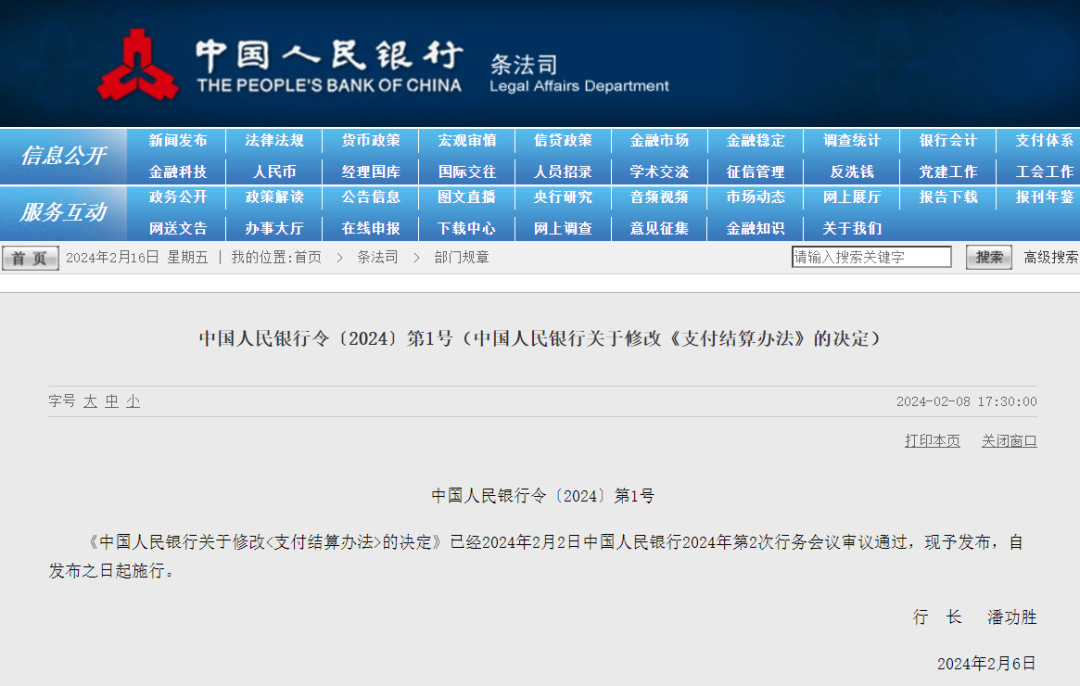Open the 法律法规 section

coord(273,141)
